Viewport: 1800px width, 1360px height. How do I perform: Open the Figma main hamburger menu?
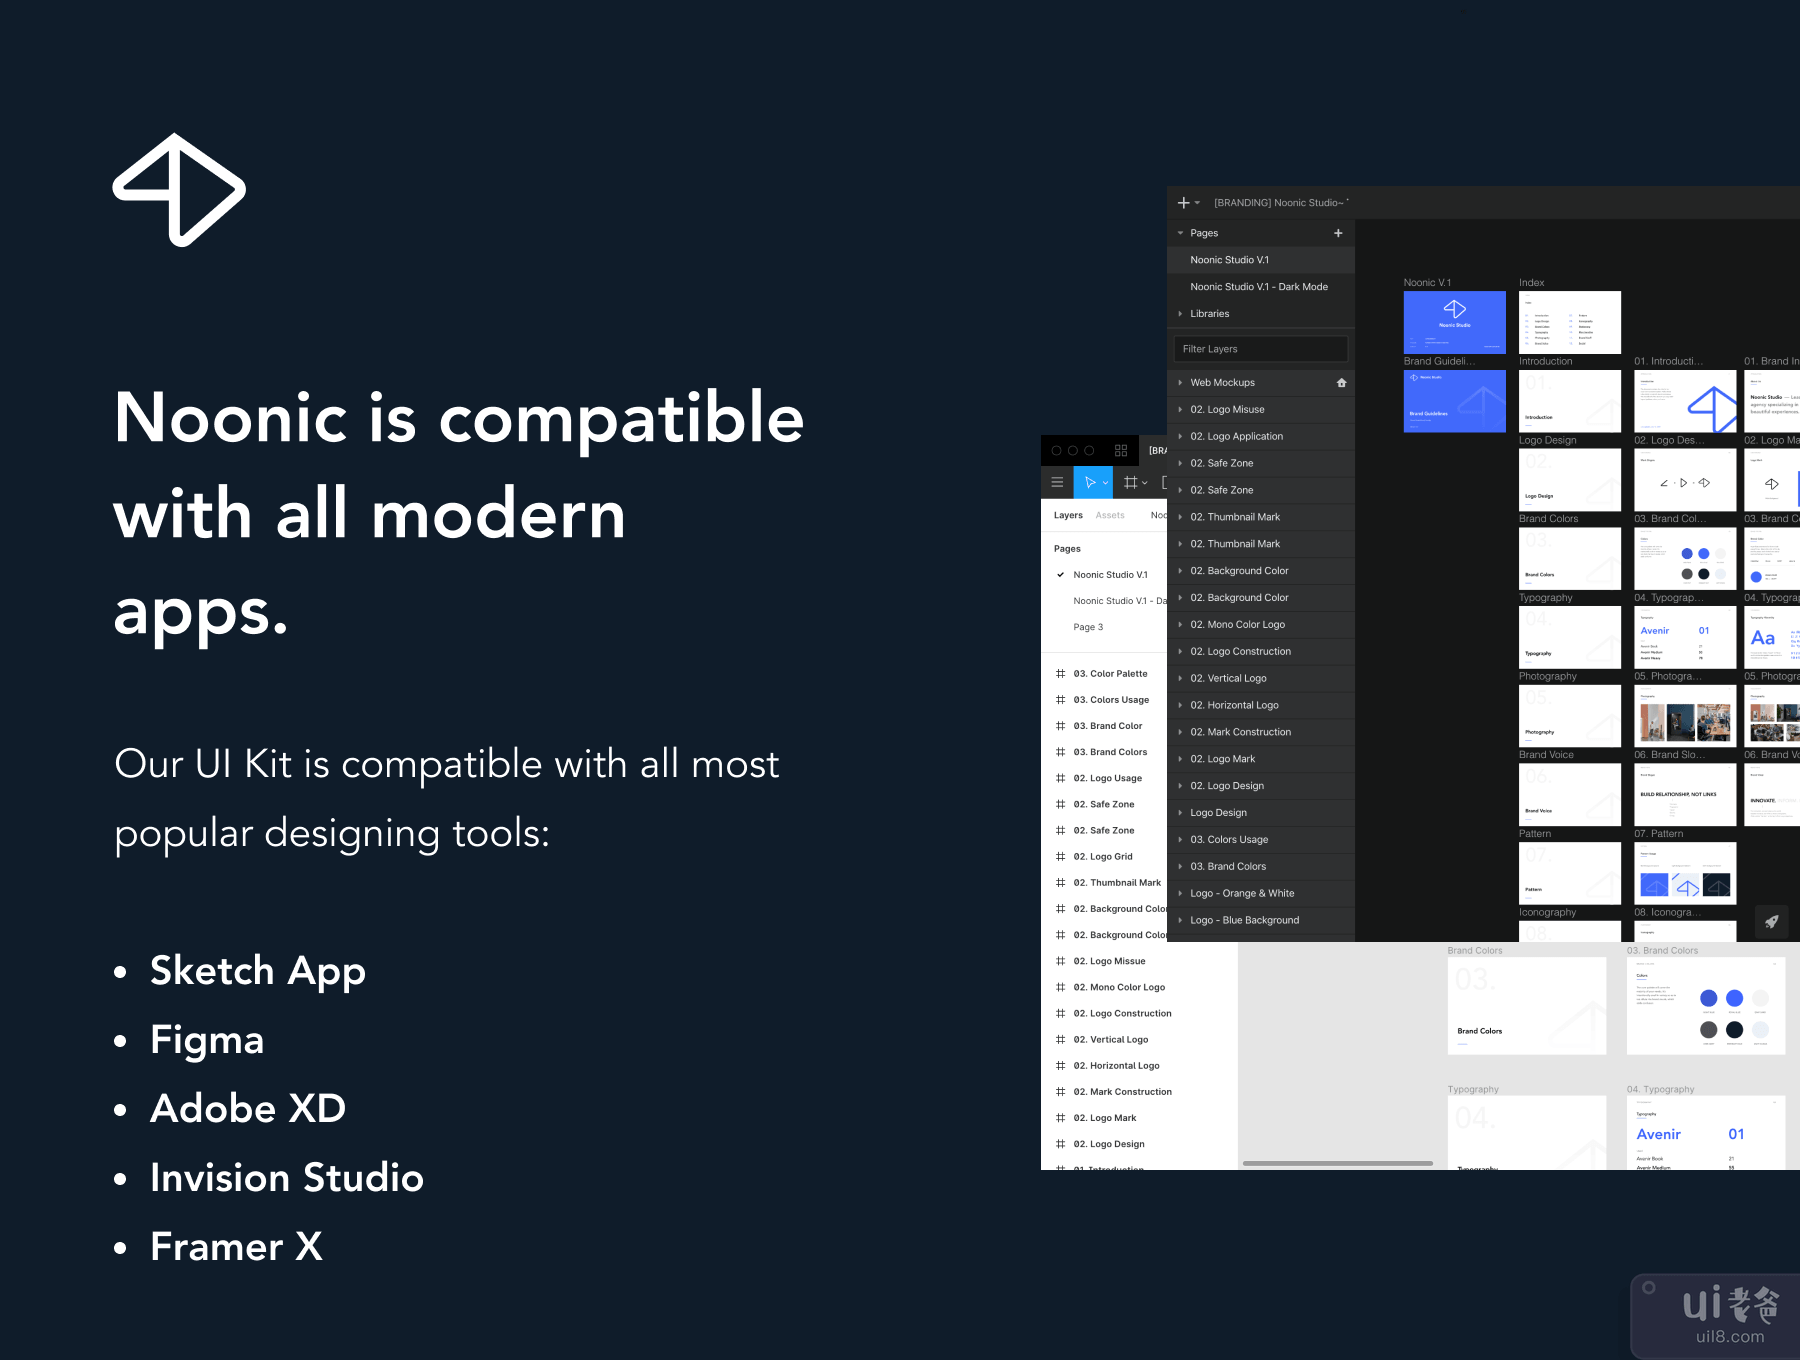coord(1057,482)
